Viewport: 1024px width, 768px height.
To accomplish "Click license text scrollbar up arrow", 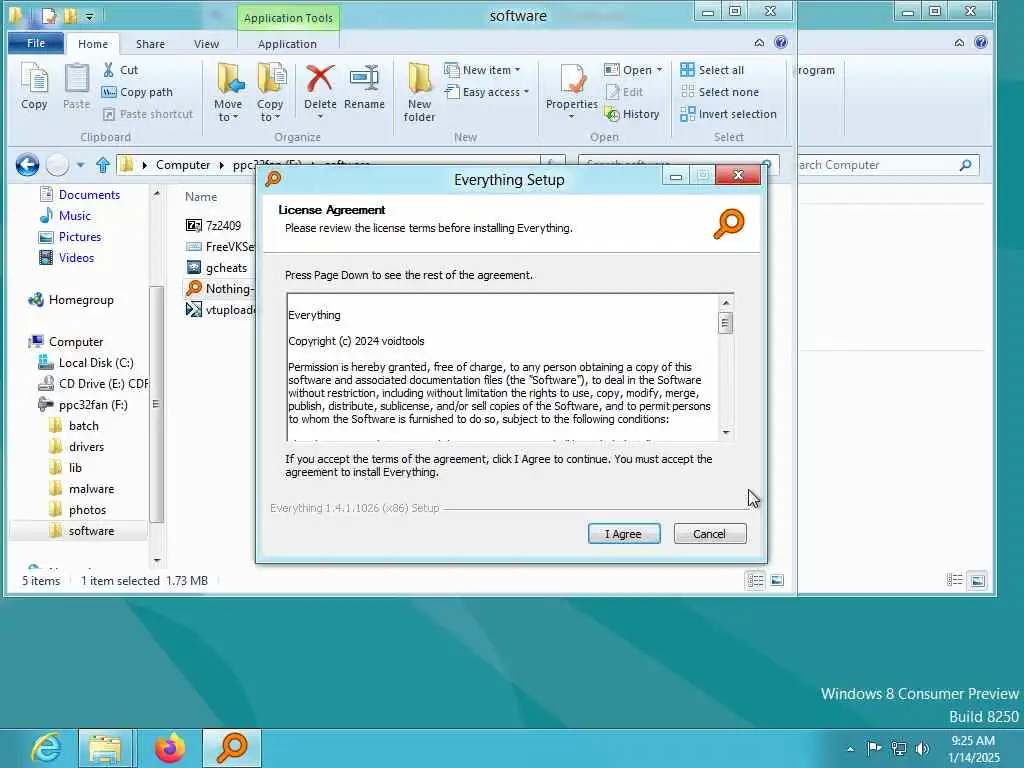I will (x=725, y=303).
